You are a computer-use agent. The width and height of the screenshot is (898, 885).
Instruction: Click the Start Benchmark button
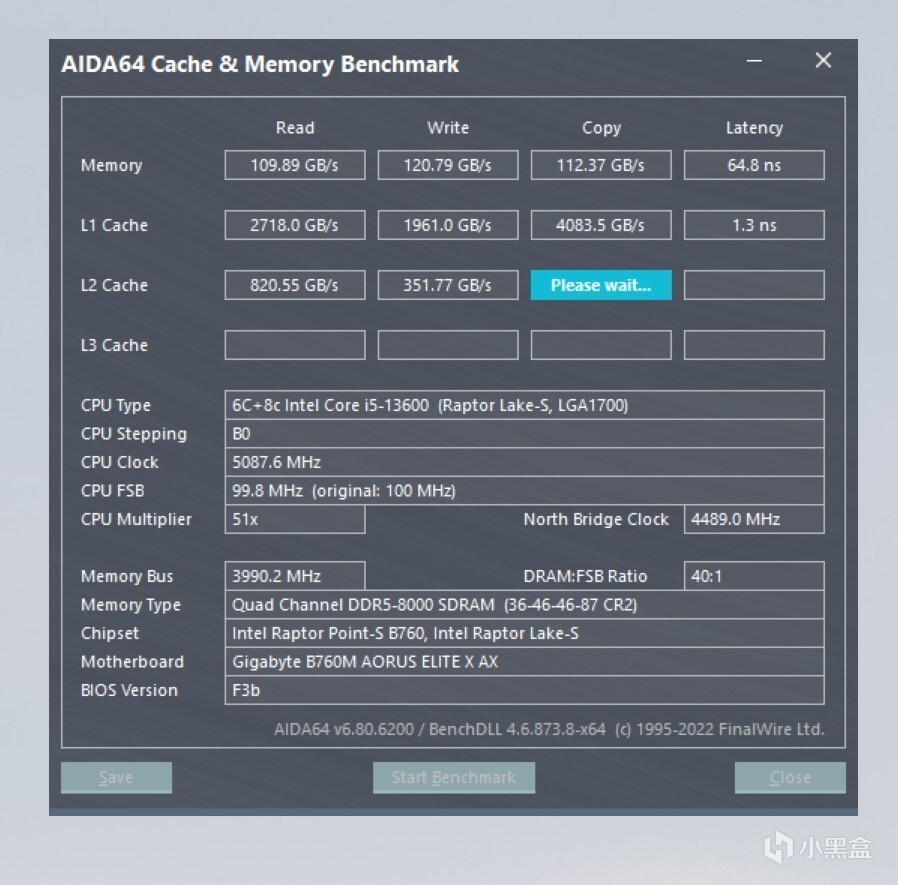pos(454,777)
